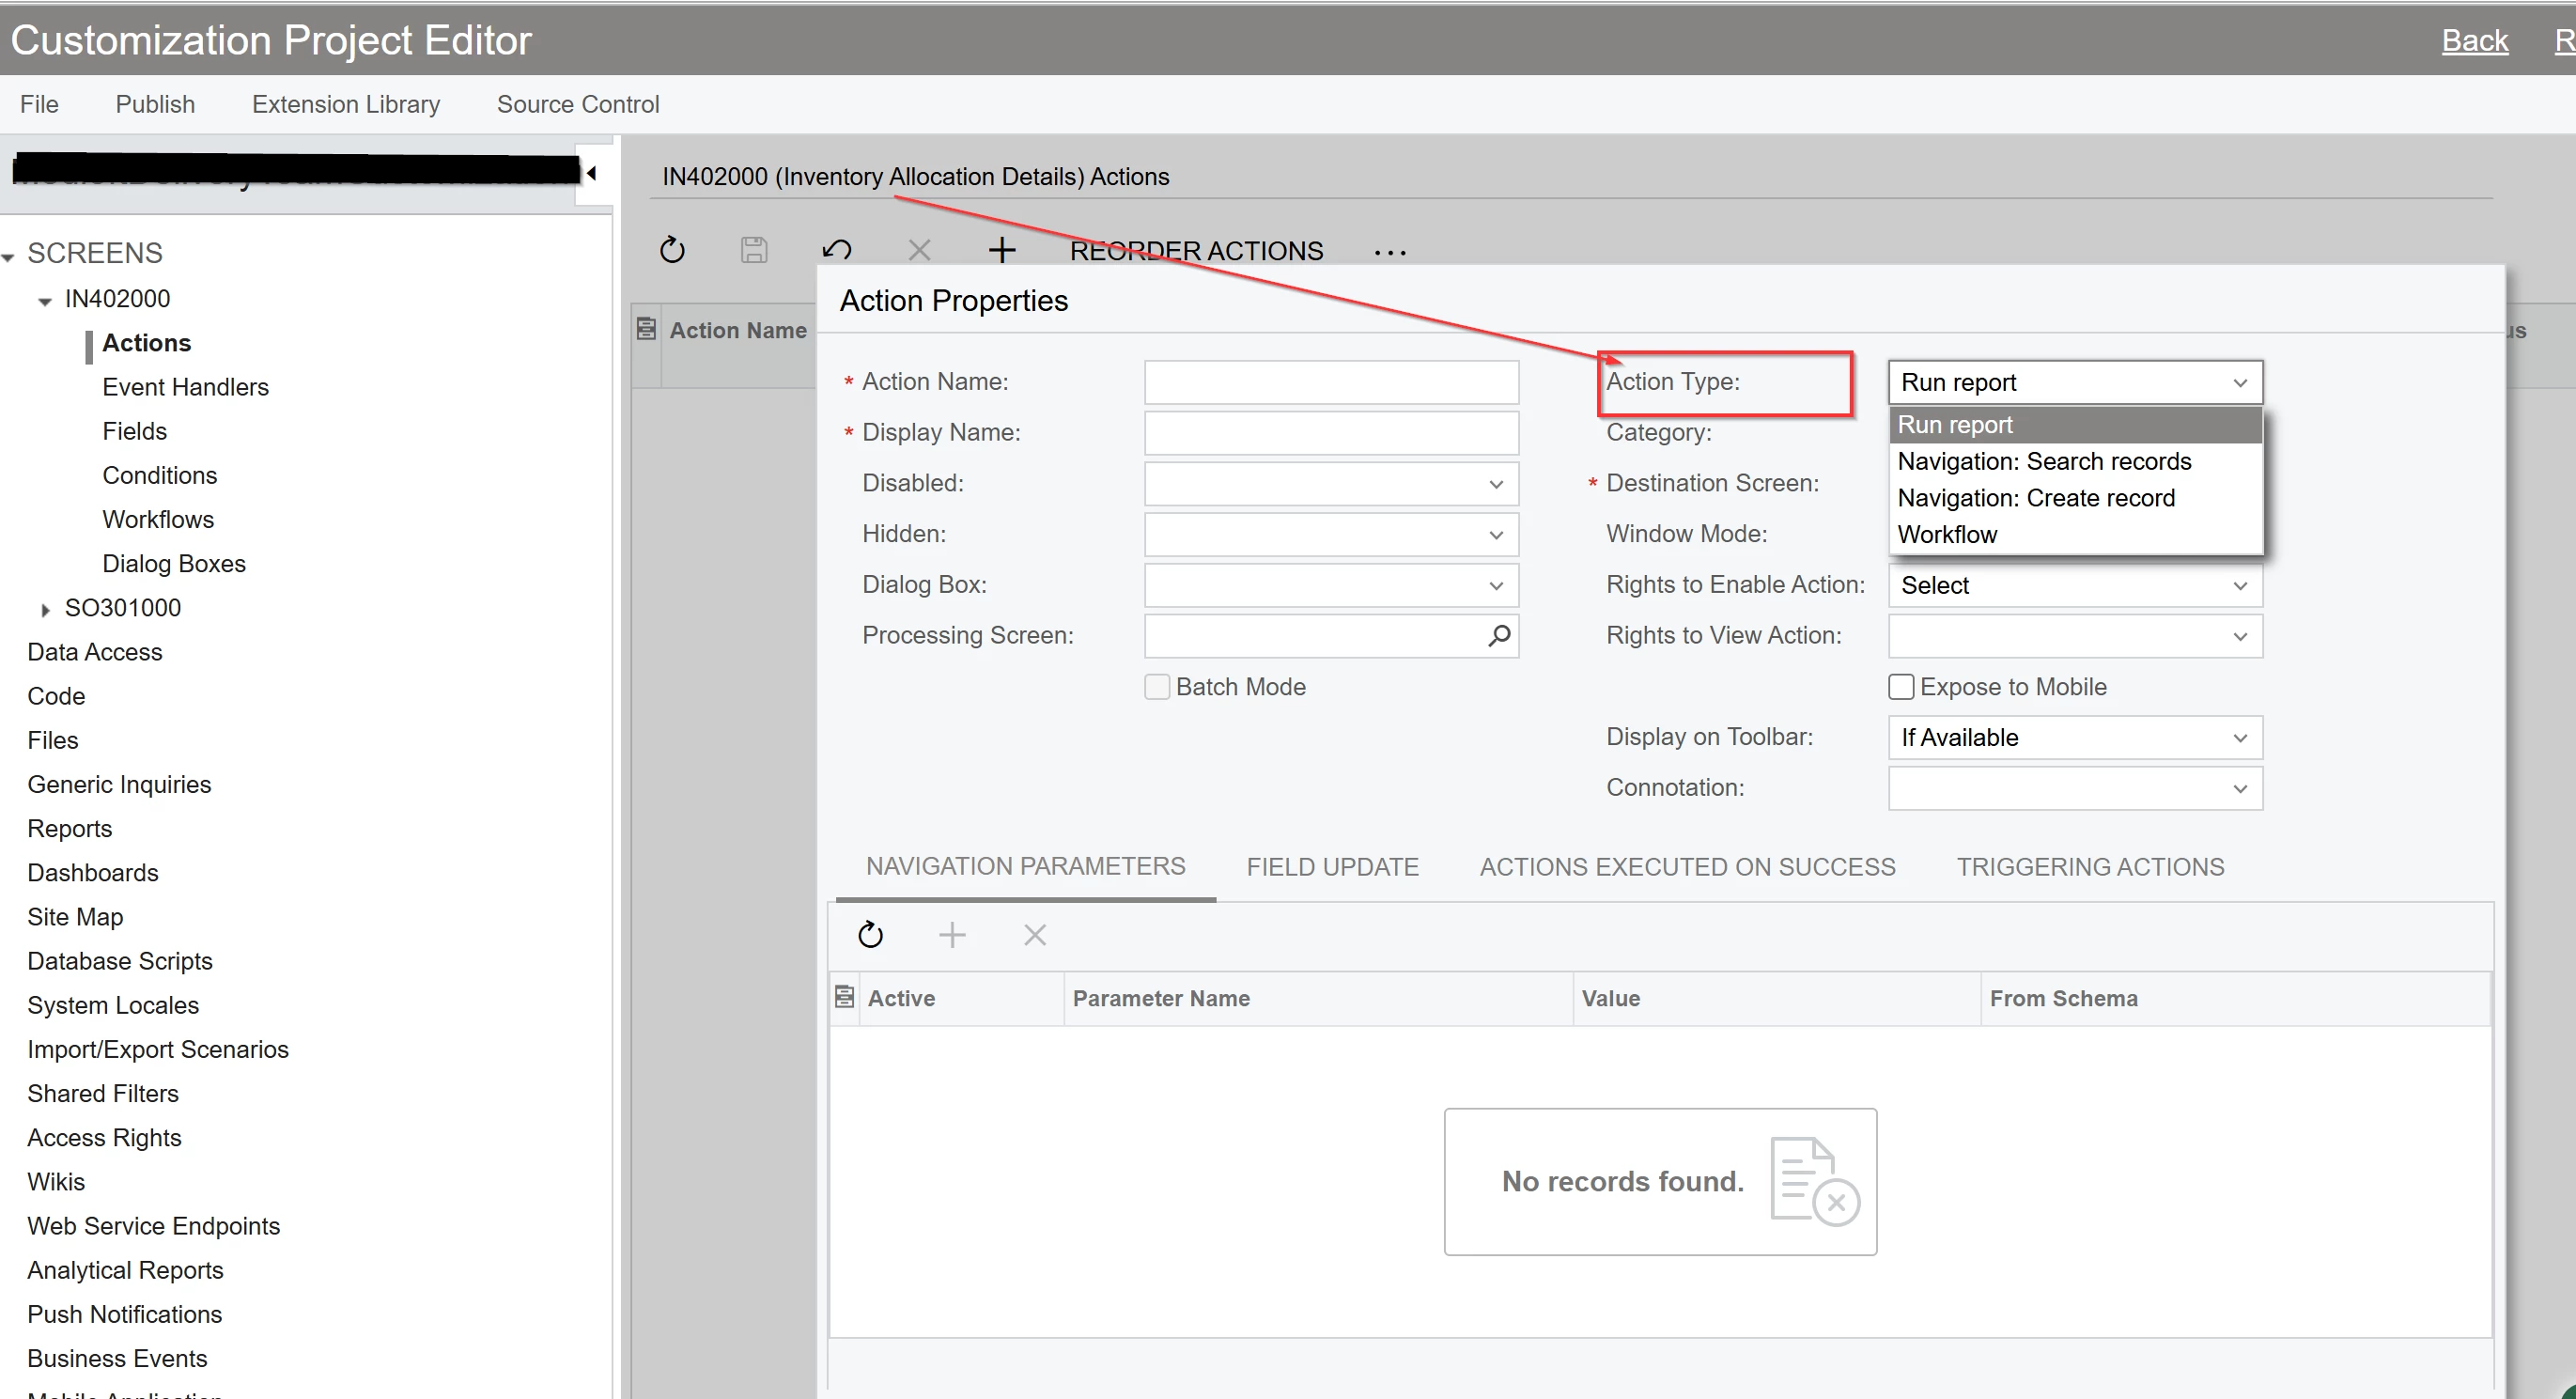Open the Publish menu

[155, 104]
